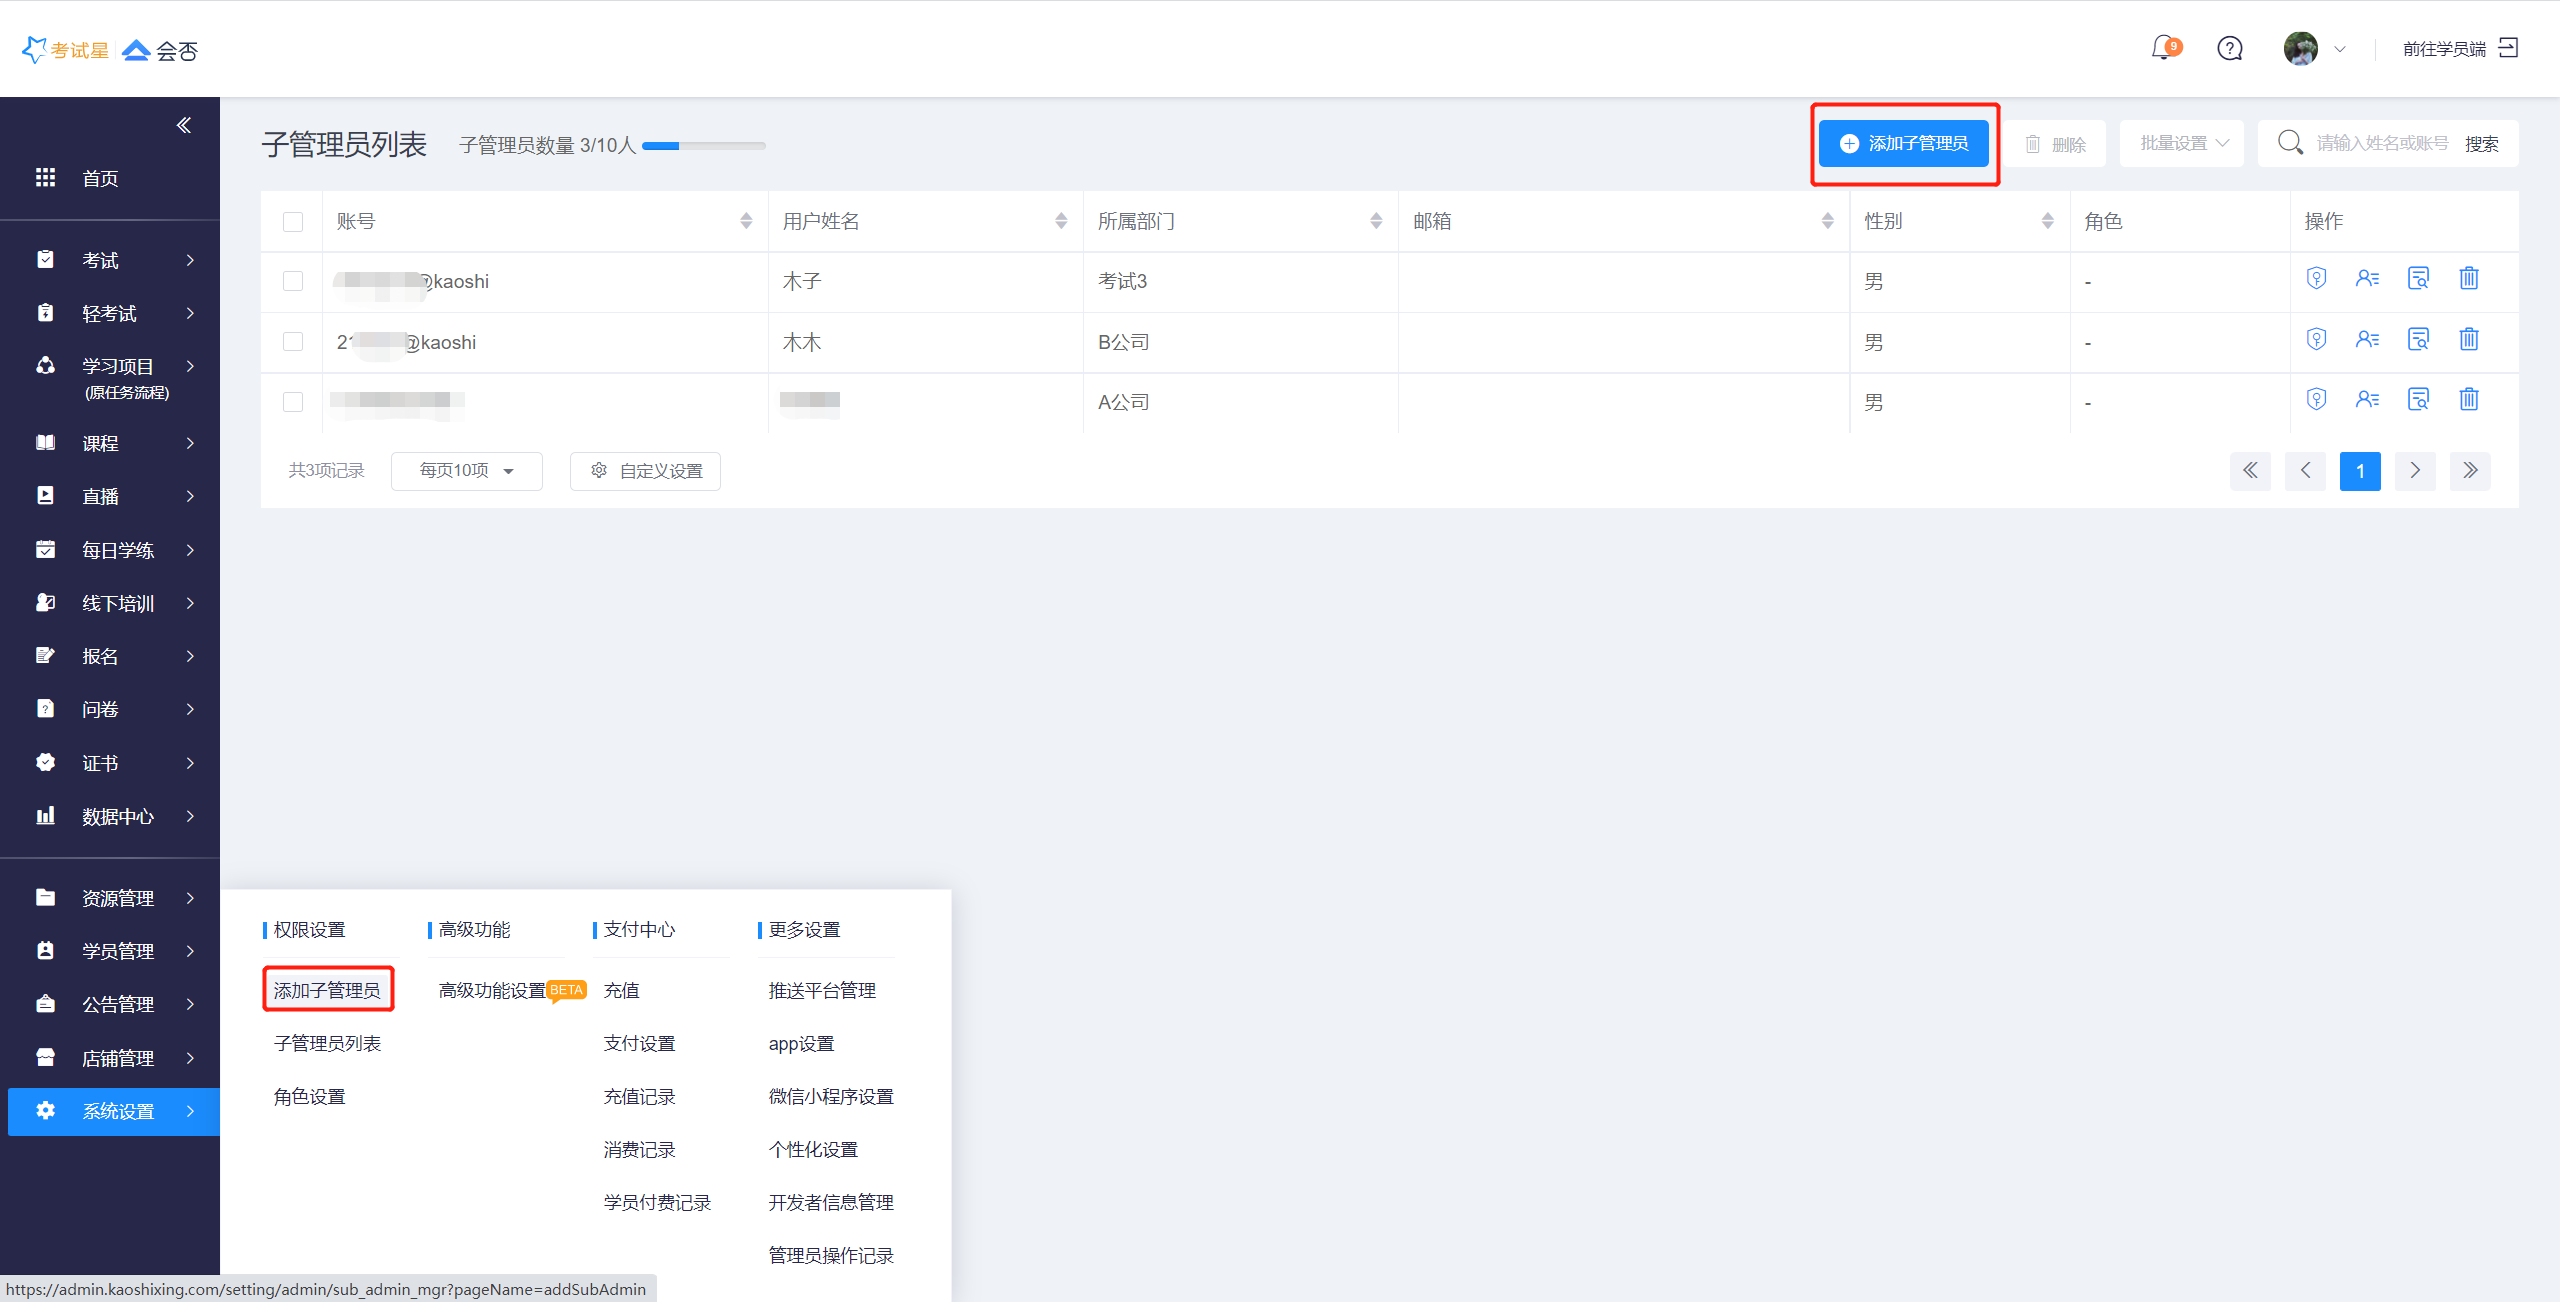The width and height of the screenshot is (2560, 1302).
Task: Select 角色设置 in the settings submenu
Action: pos(309,1097)
